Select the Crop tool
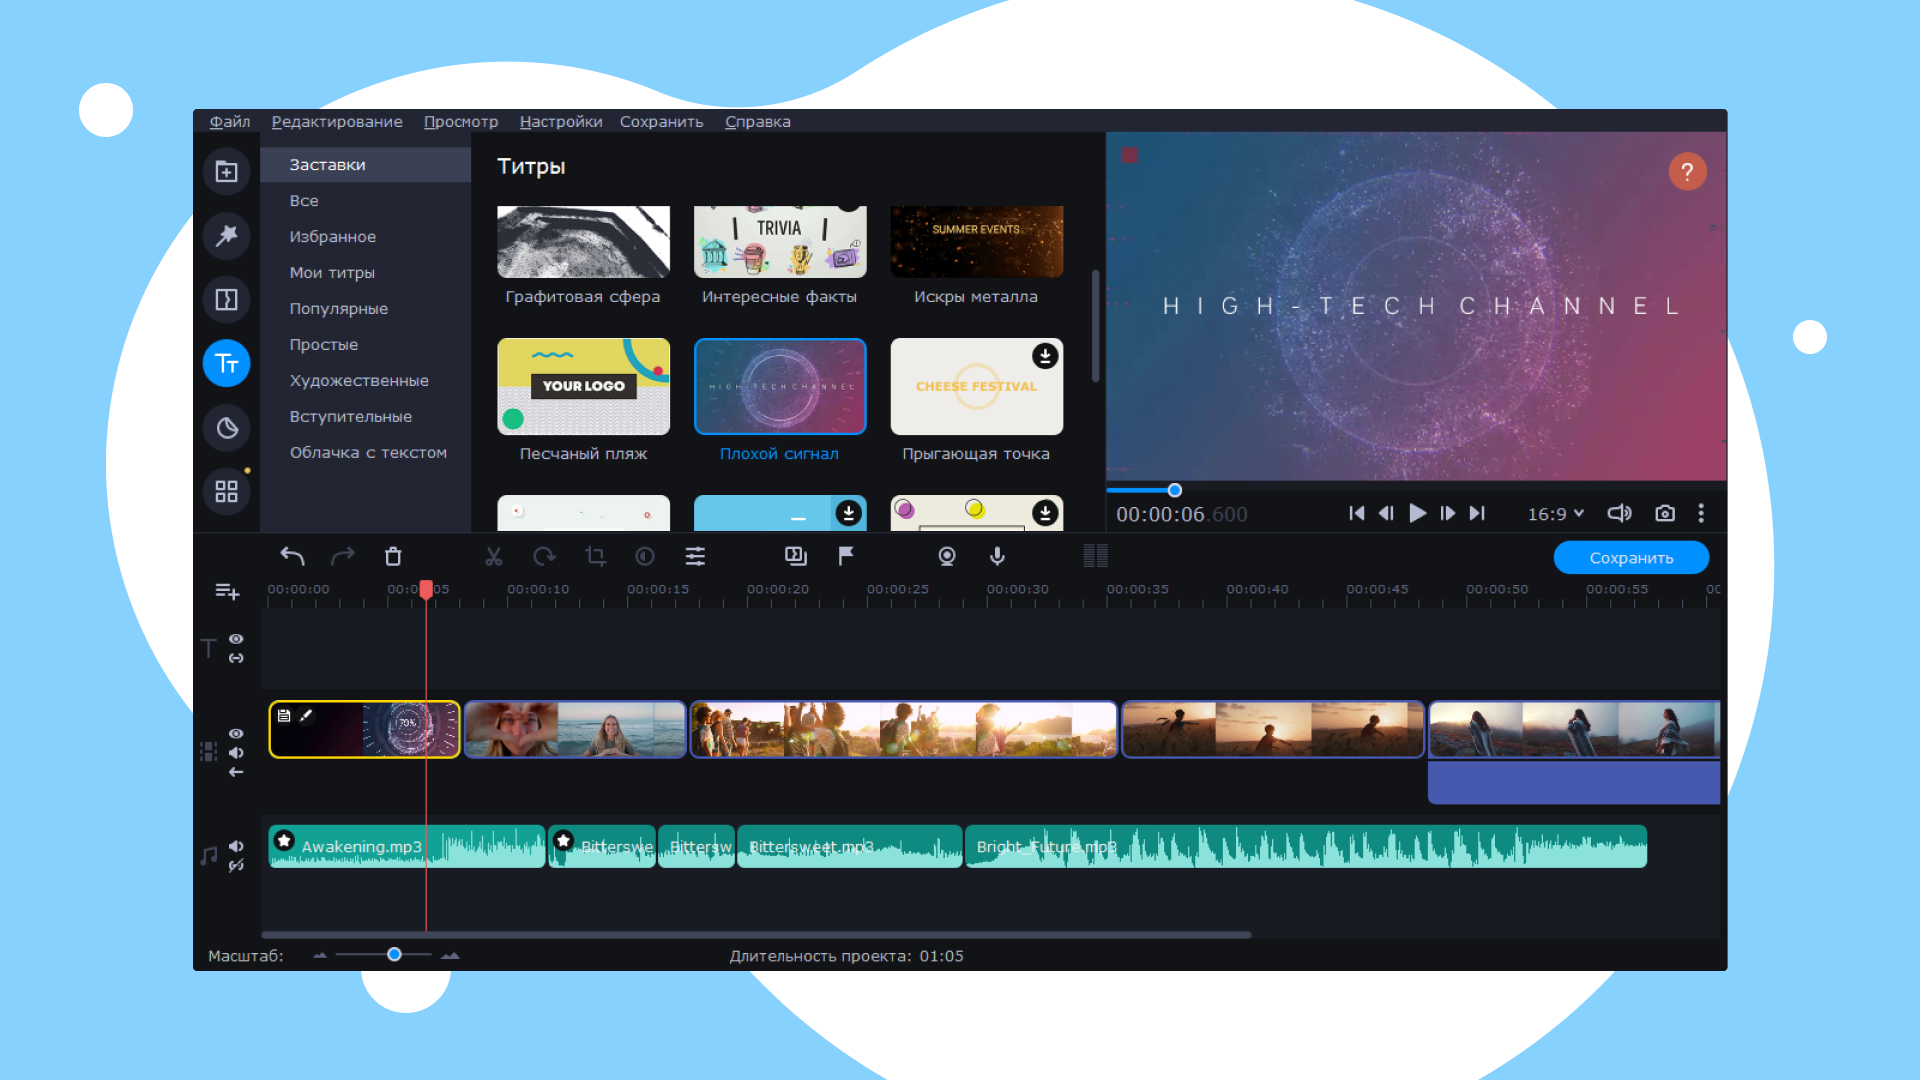The width and height of the screenshot is (1920, 1080). 596,556
